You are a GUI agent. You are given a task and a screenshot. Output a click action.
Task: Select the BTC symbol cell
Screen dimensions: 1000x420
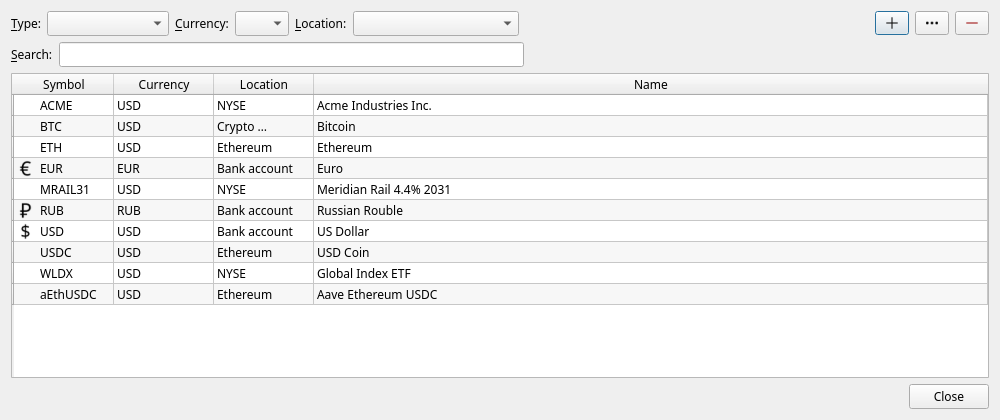pyautogui.click(x=63, y=127)
